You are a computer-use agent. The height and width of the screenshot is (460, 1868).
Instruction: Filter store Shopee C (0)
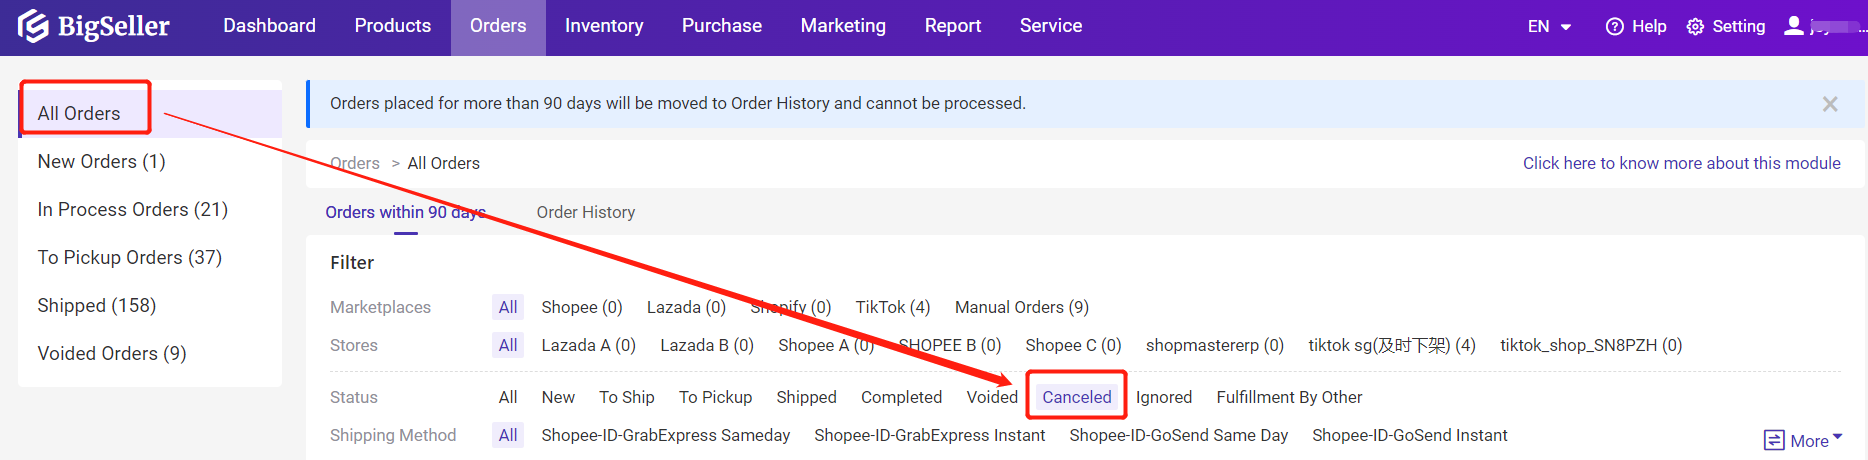click(1073, 345)
